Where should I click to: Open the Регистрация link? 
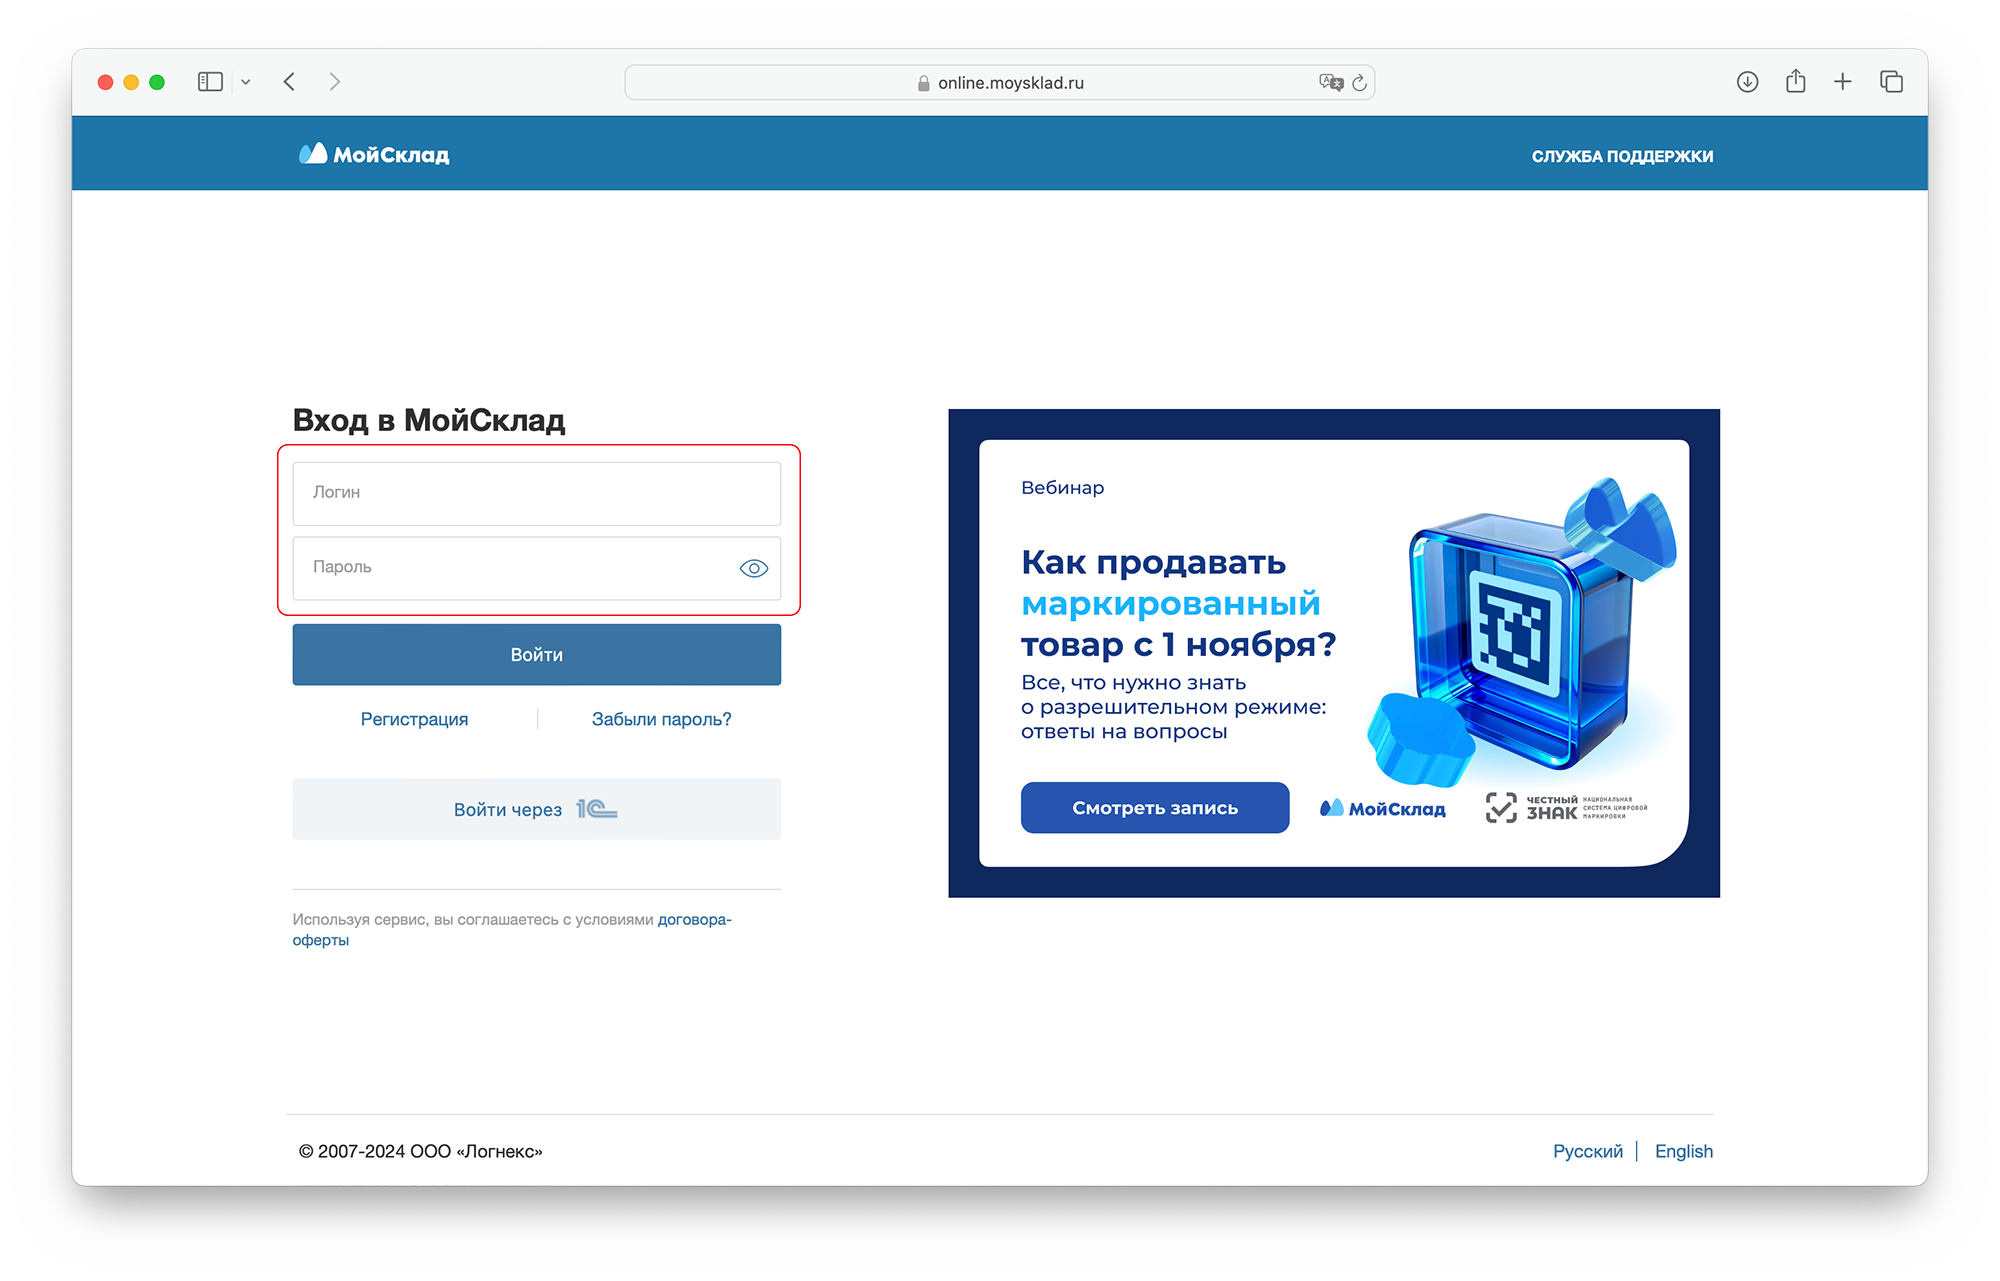coord(414,719)
